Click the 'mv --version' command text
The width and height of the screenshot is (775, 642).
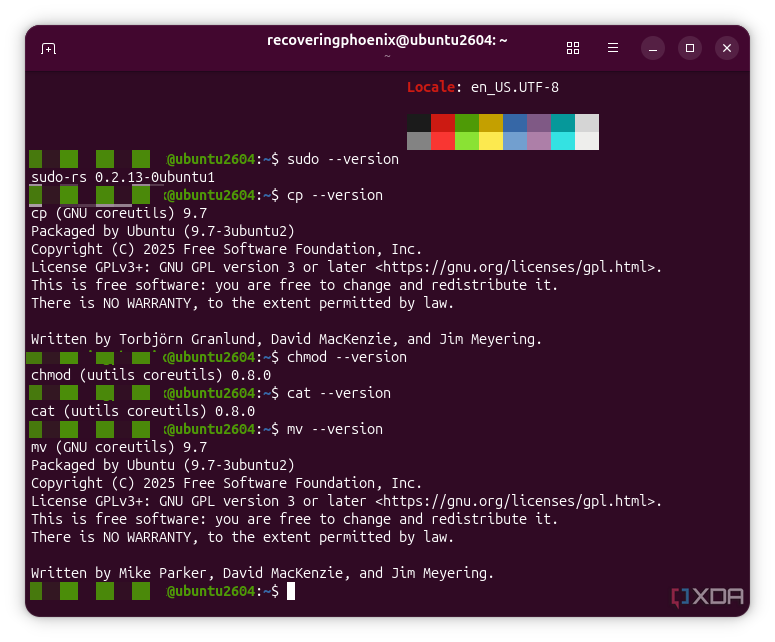tap(335, 429)
